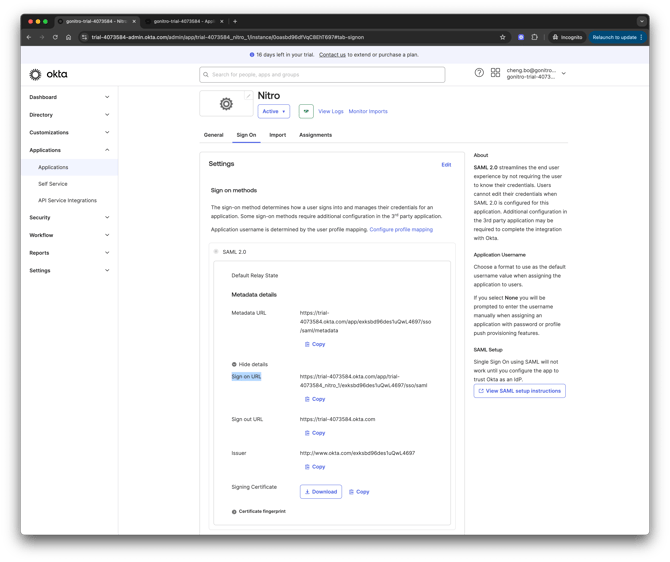
Task: Download the Signing Certificate
Action: [x=321, y=492]
